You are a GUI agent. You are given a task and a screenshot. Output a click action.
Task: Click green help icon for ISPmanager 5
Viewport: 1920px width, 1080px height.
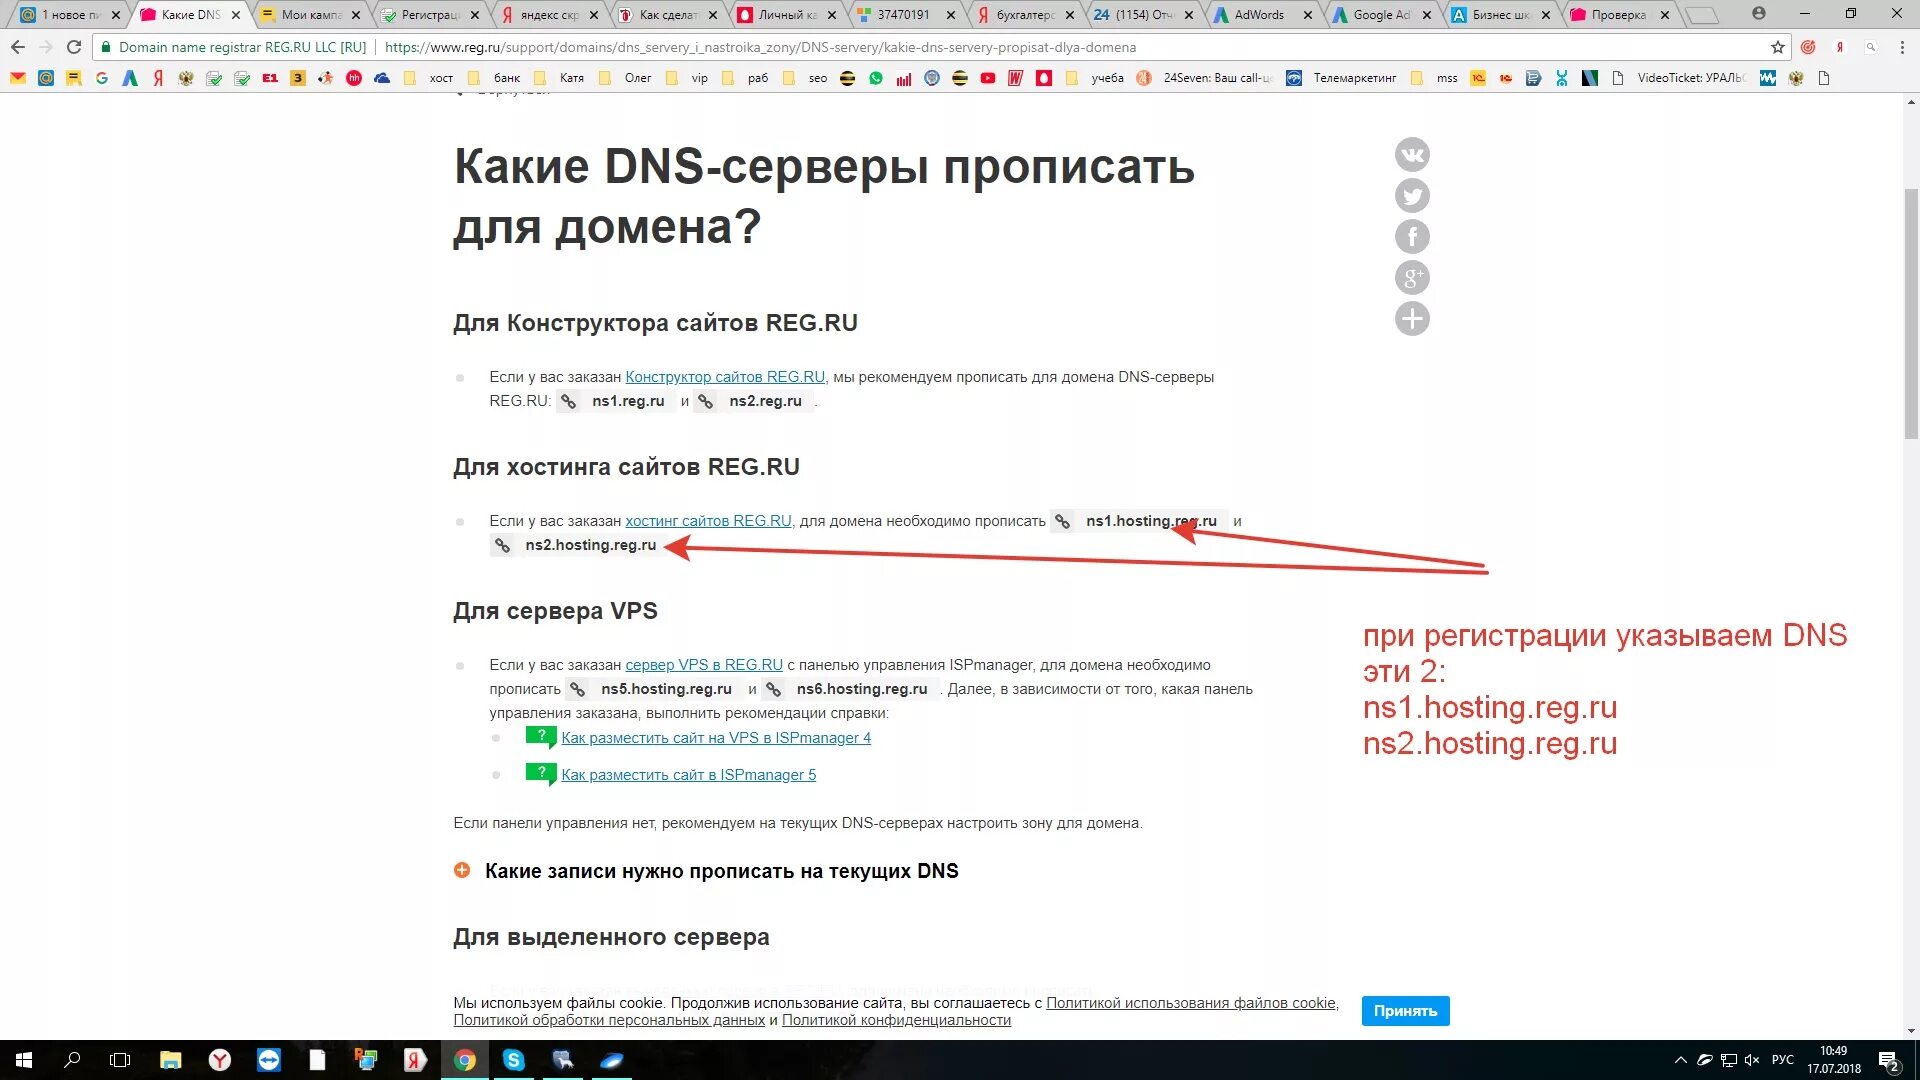tap(541, 775)
